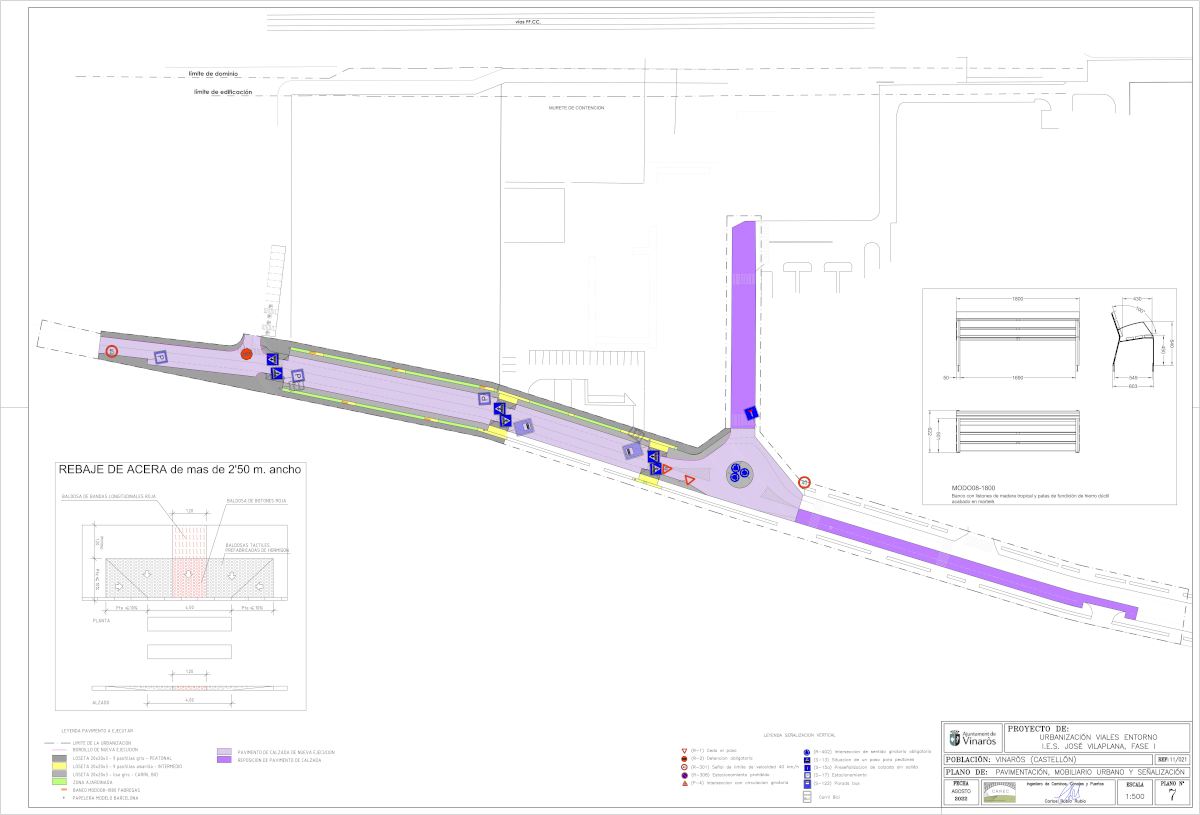Click the speed limit sign right of the roundabout

click(803, 483)
